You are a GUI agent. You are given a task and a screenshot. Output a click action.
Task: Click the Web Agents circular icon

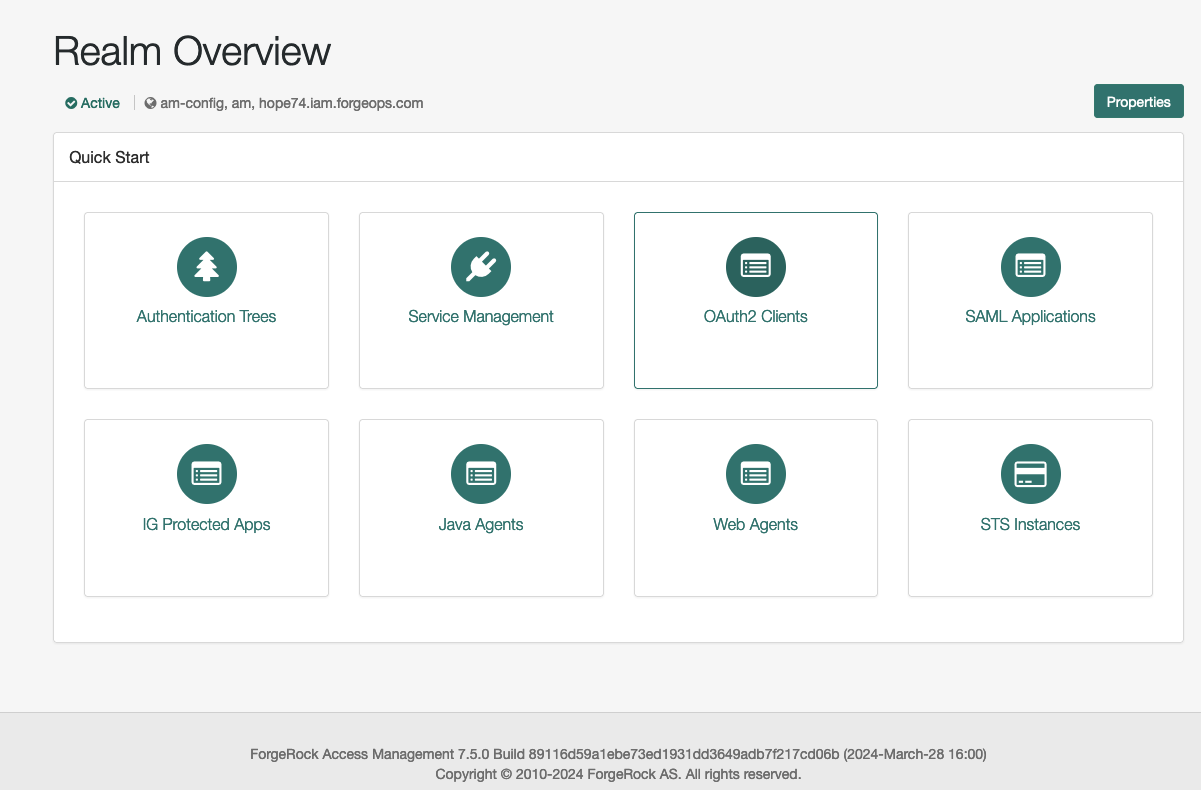(x=755, y=475)
